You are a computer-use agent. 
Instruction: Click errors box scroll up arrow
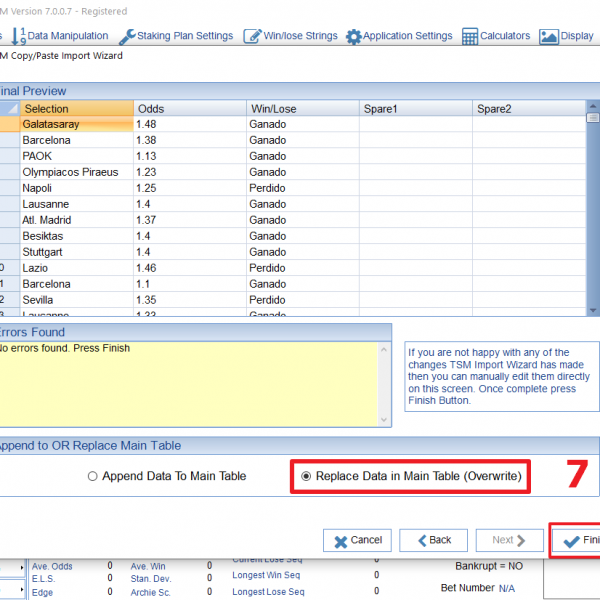384,350
